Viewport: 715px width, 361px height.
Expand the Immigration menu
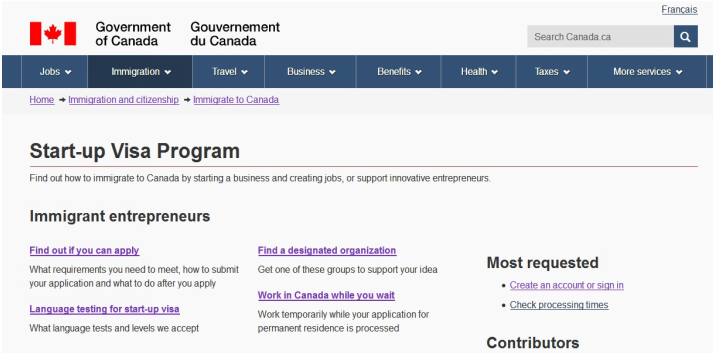coord(140,72)
